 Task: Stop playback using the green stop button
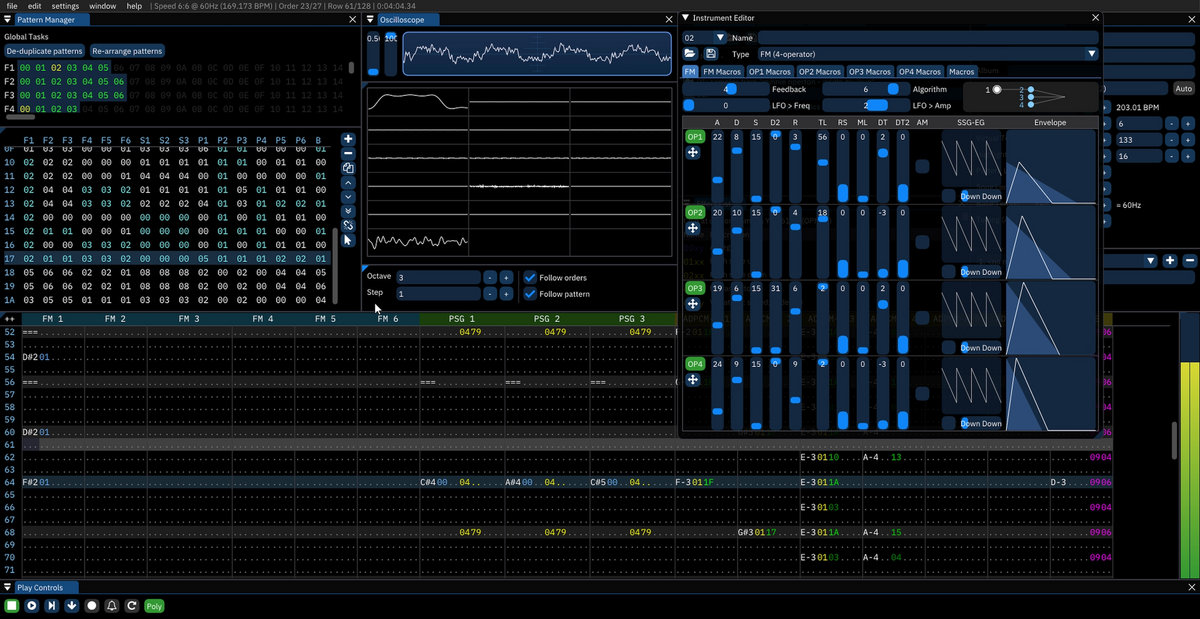coord(12,605)
